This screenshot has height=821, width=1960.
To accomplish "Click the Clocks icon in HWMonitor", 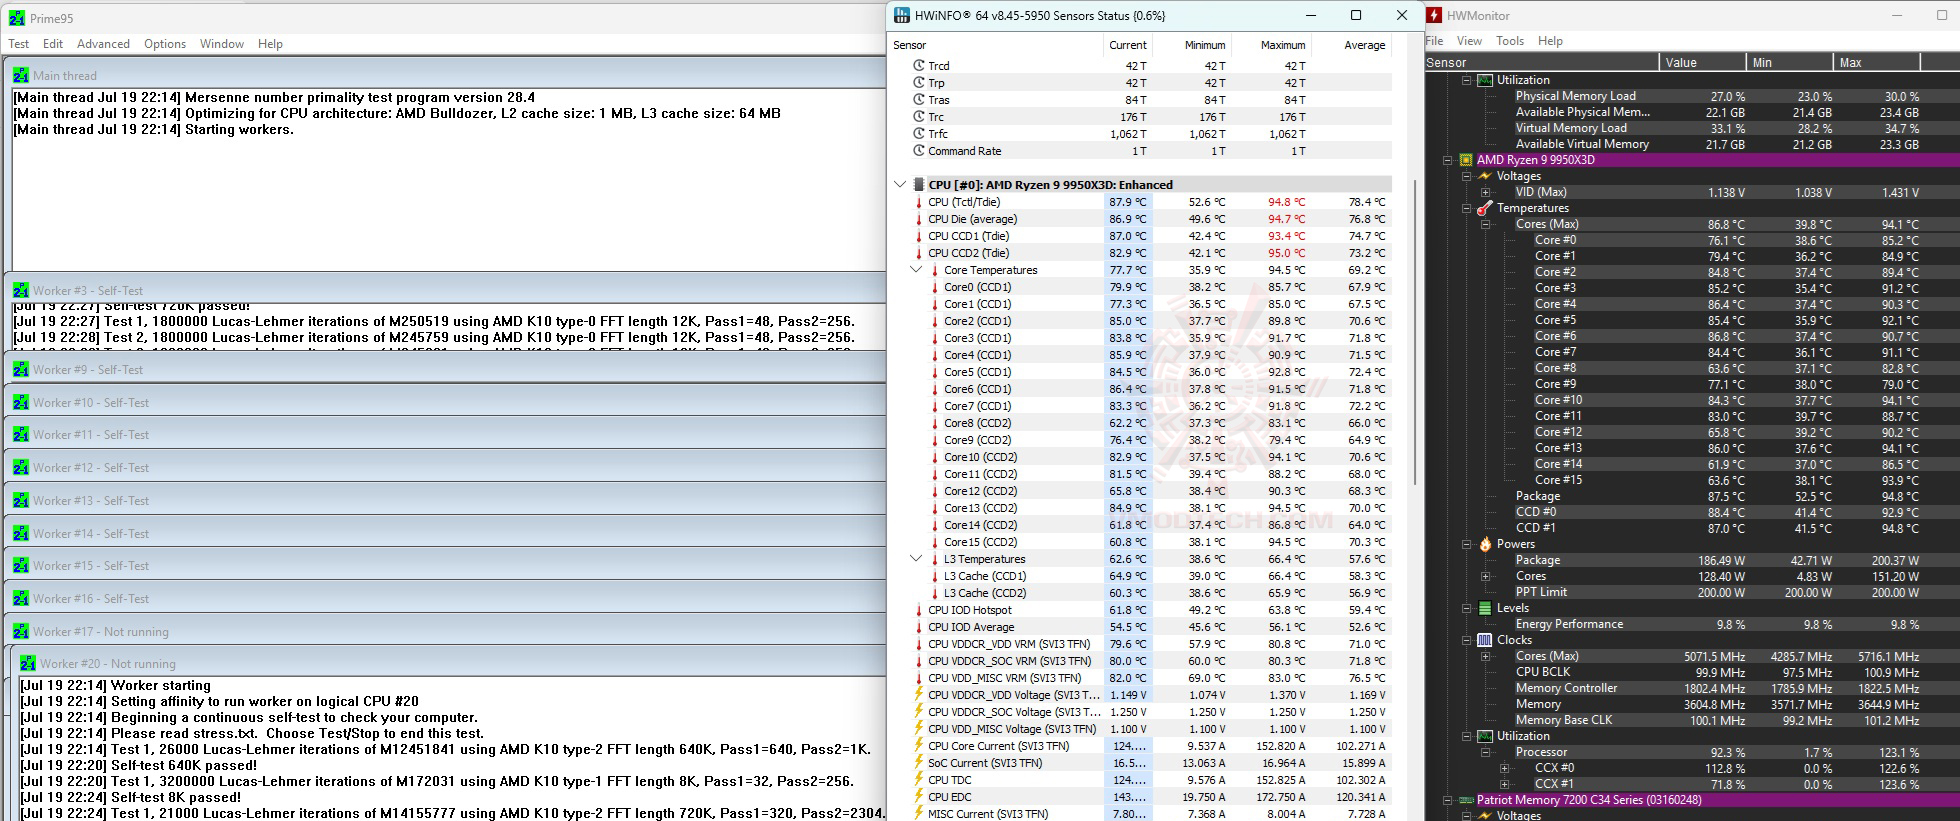I will (x=1485, y=640).
